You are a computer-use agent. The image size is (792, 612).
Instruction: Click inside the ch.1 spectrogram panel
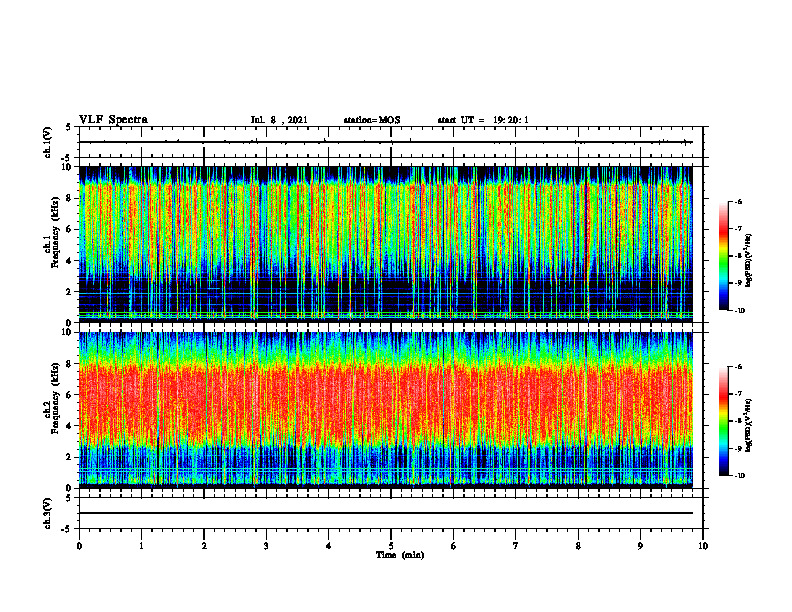[x=385, y=244]
